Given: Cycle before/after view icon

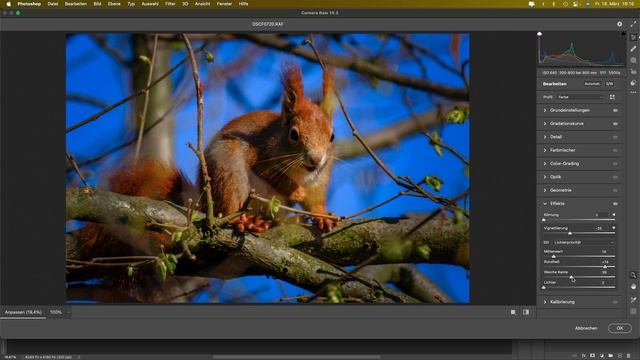Looking at the screenshot, I should click(526, 312).
